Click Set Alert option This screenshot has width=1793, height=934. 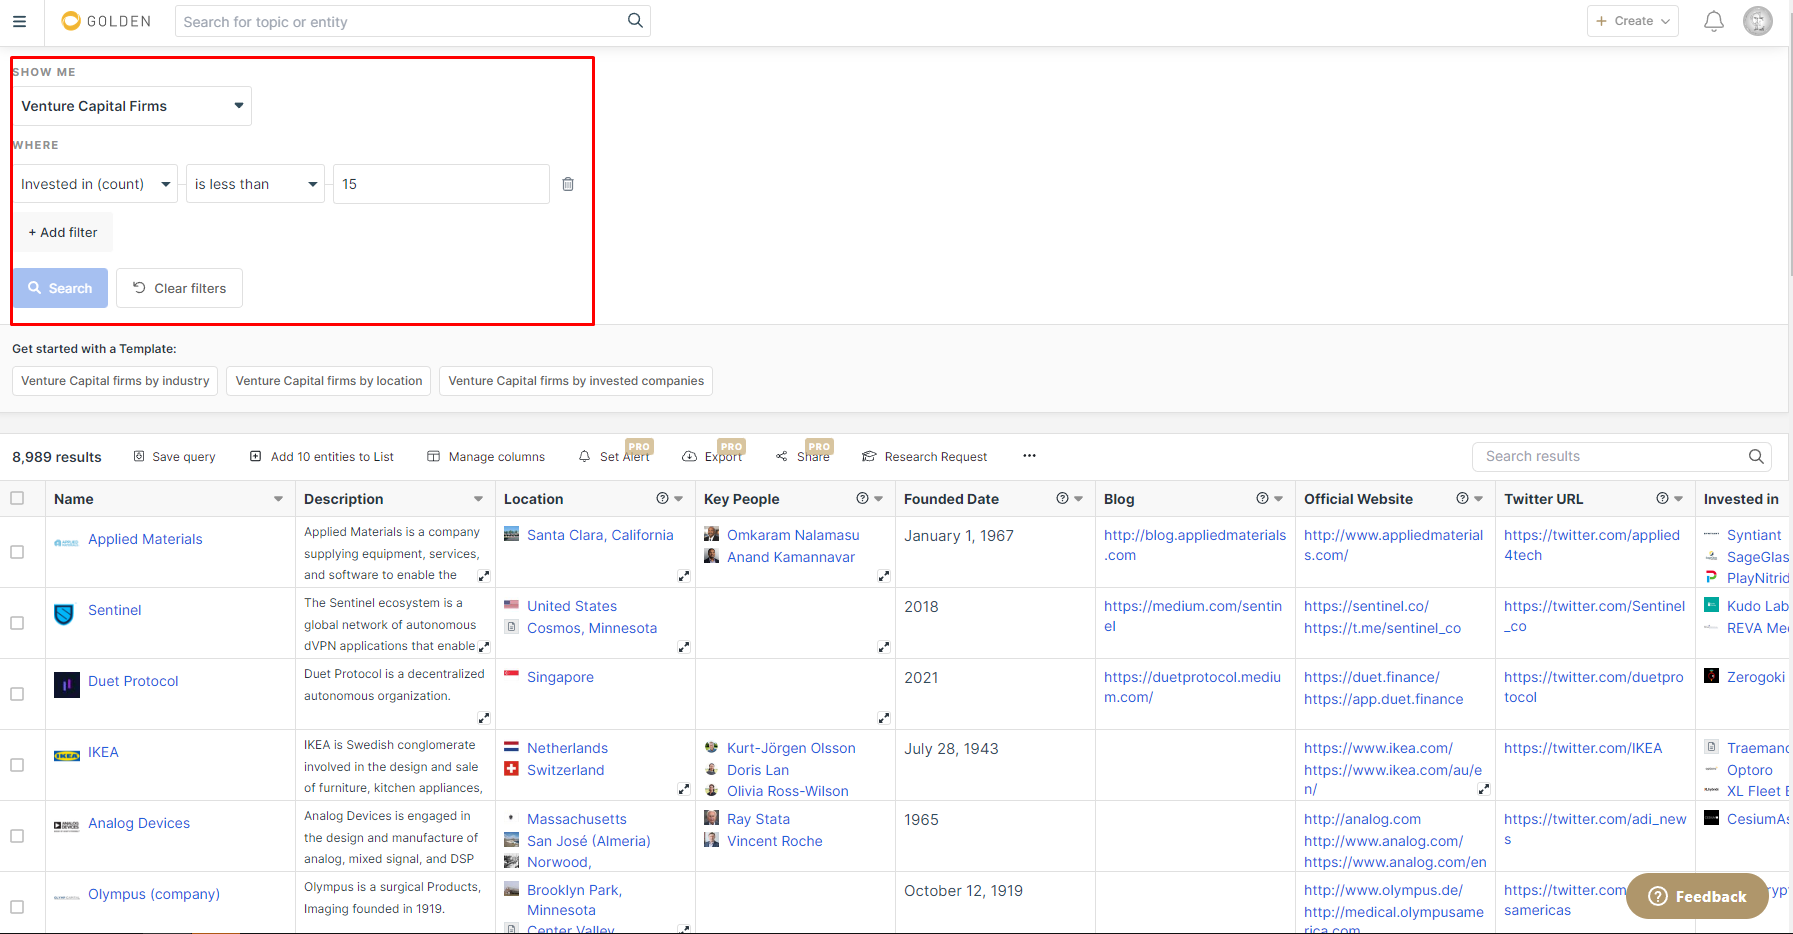pyautogui.click(x=614, y=457)
